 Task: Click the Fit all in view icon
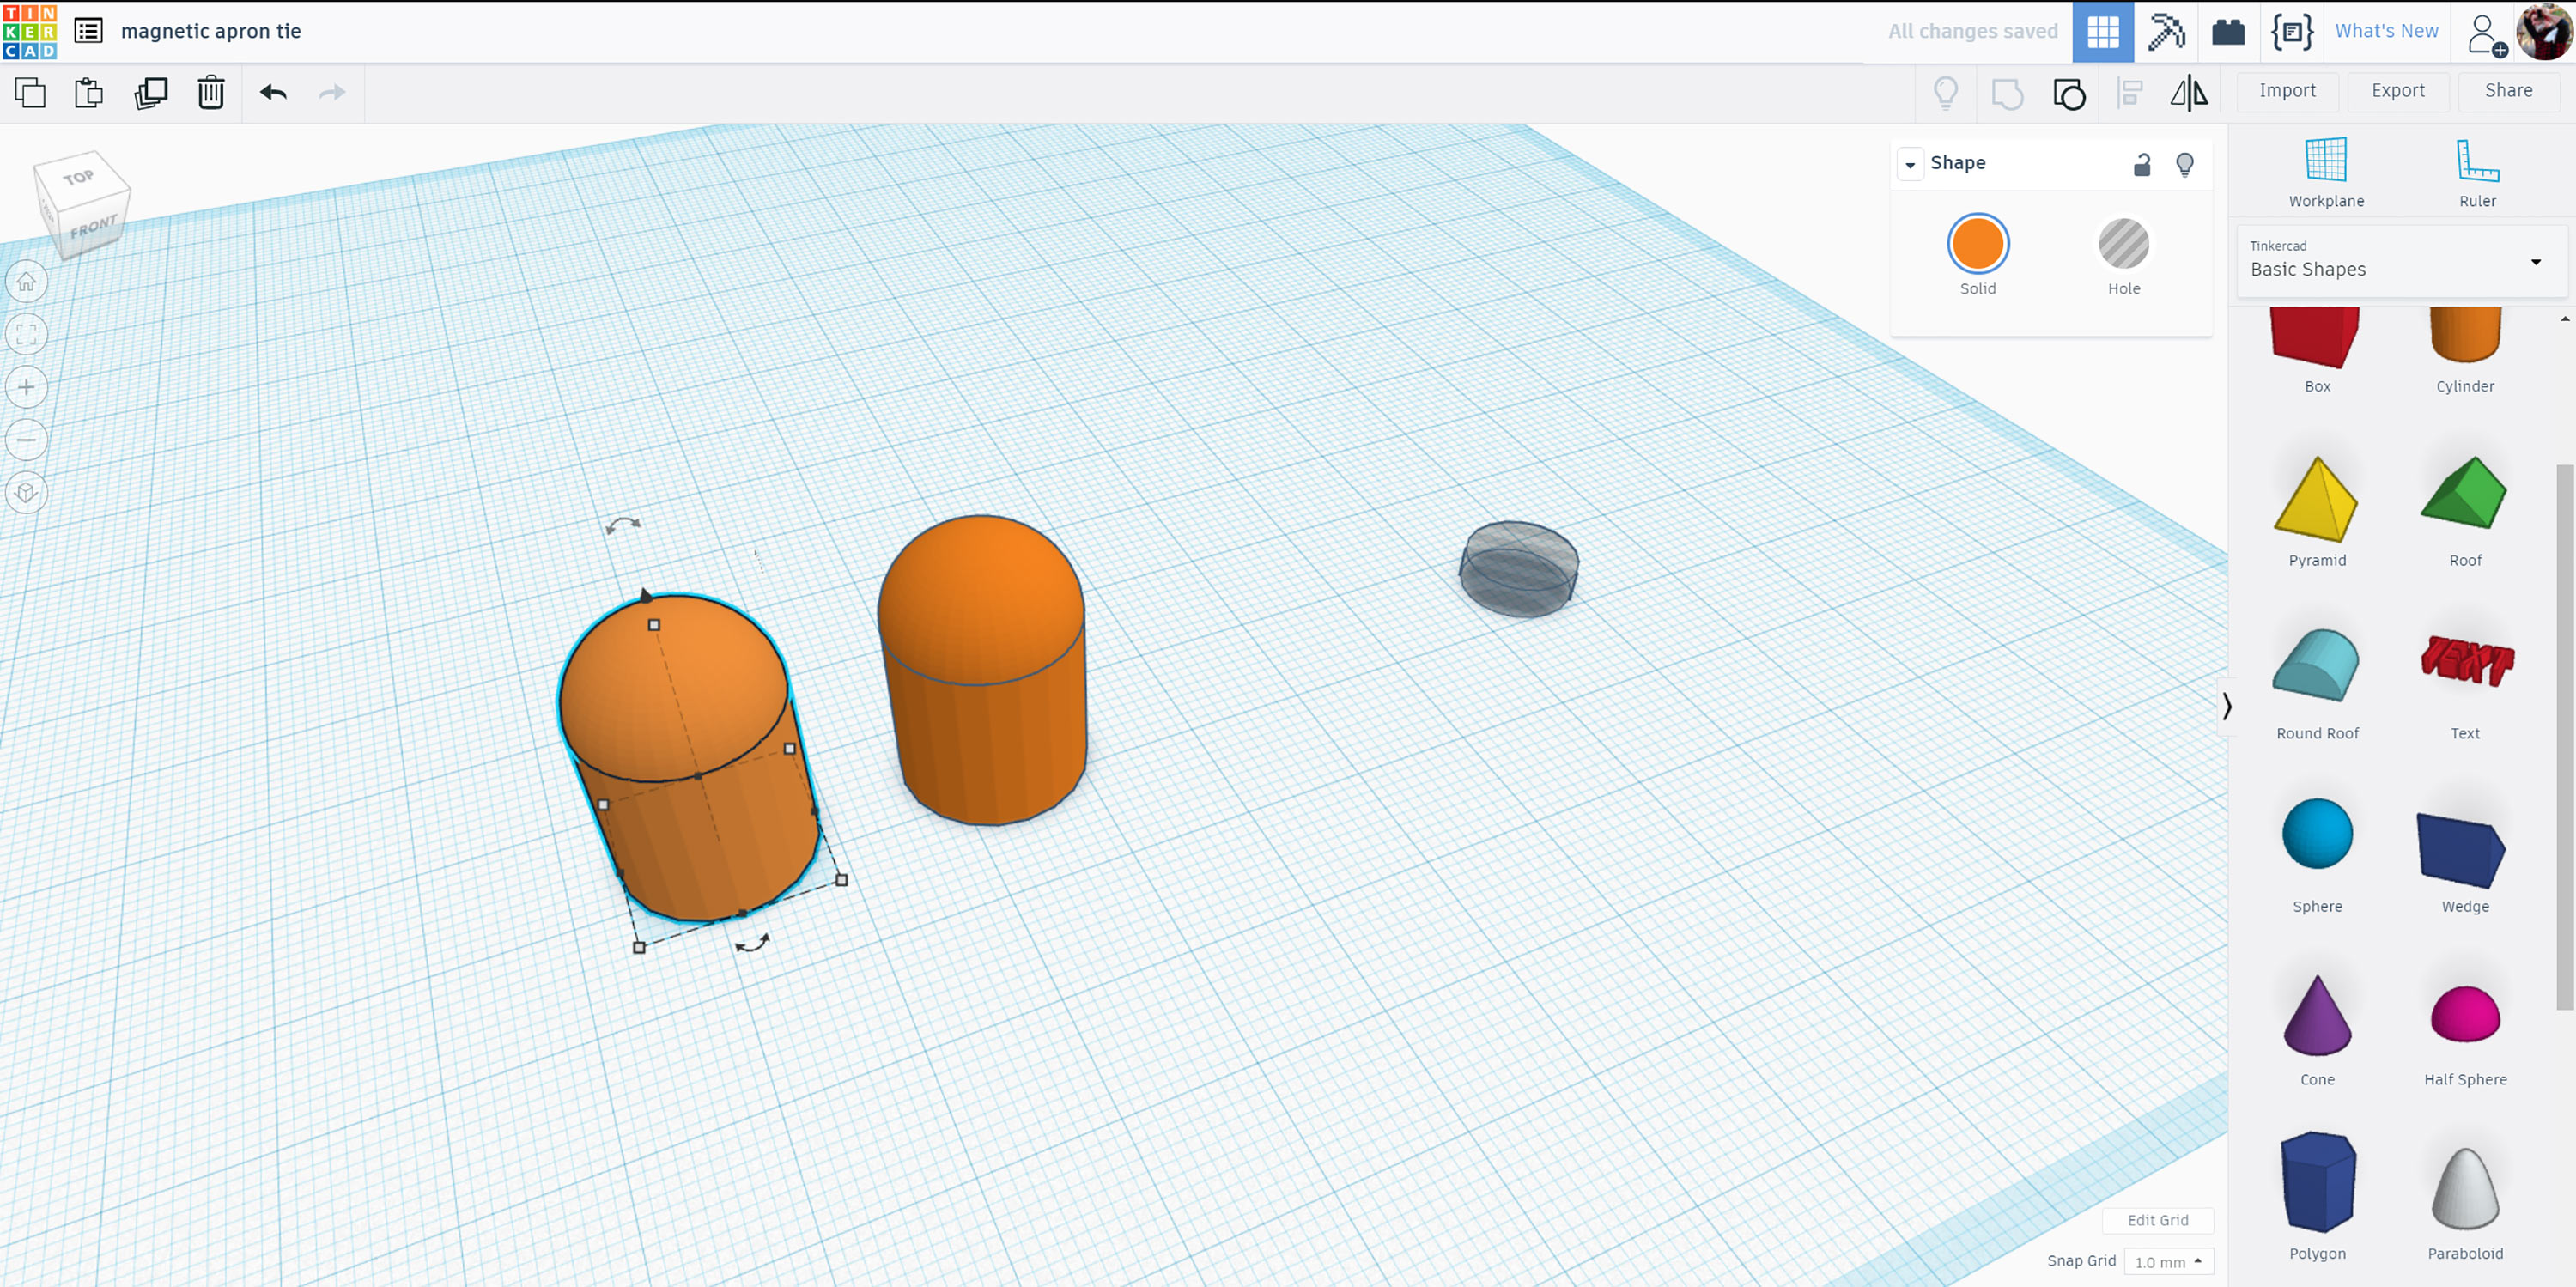tap(27, 334)
